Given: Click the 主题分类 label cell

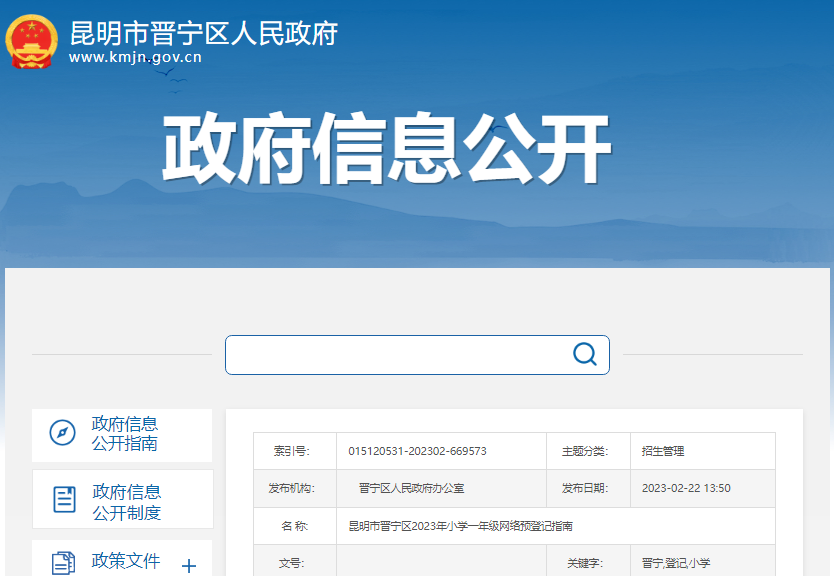Looking at the screenshot, I should (x=588, y=451).
